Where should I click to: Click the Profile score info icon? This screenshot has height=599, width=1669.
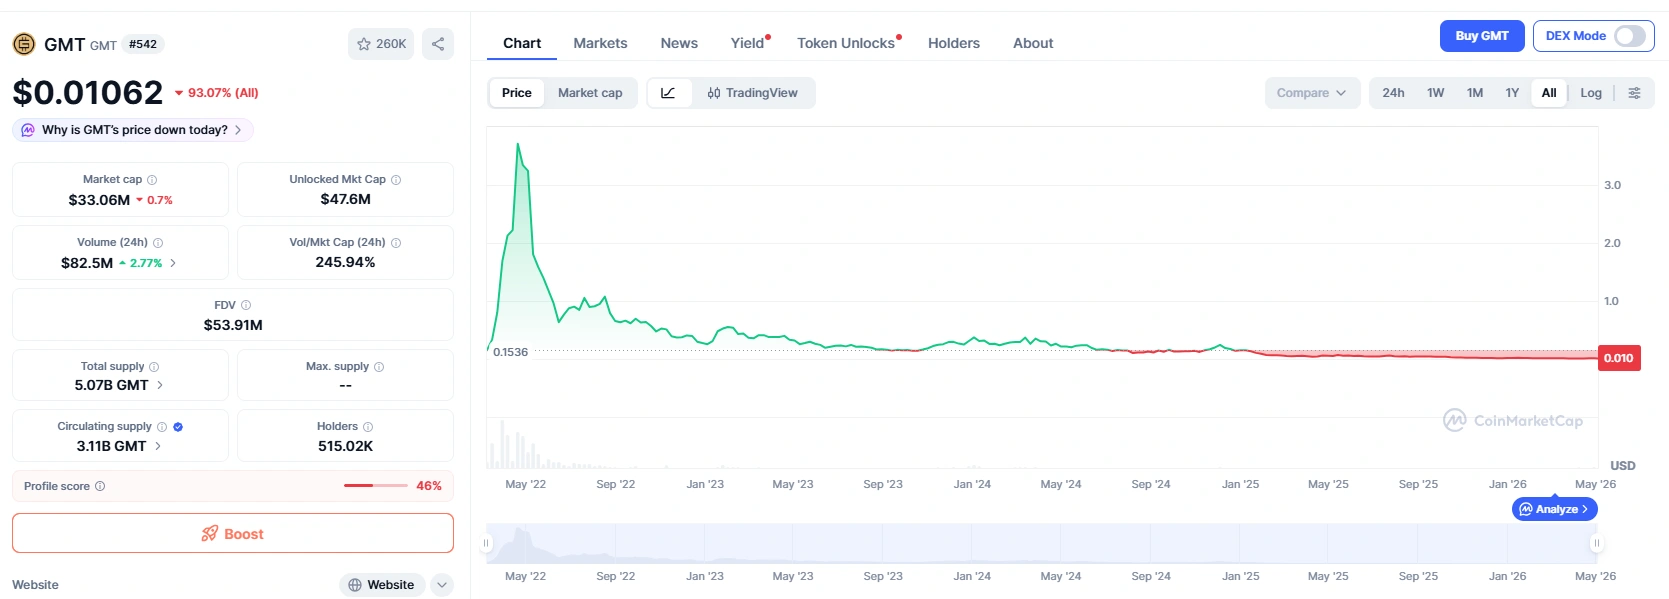[100, 486]
